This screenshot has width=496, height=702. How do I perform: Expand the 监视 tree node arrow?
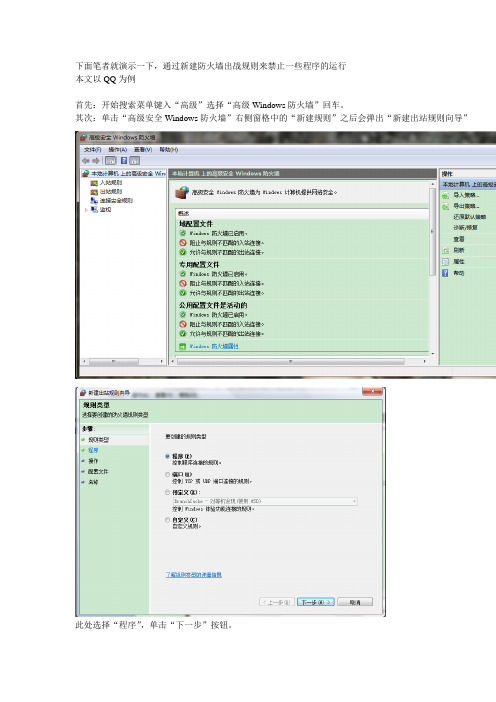click(86, 210)
